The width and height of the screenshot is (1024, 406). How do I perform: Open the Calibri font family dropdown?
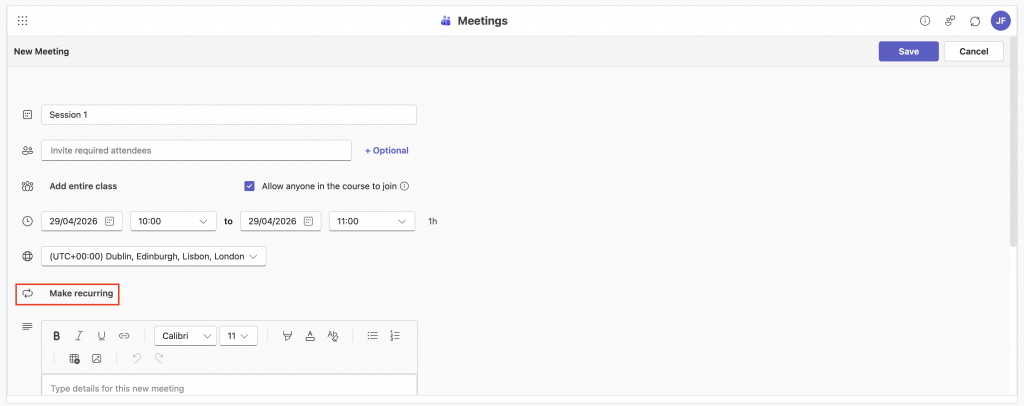(185, 336)
